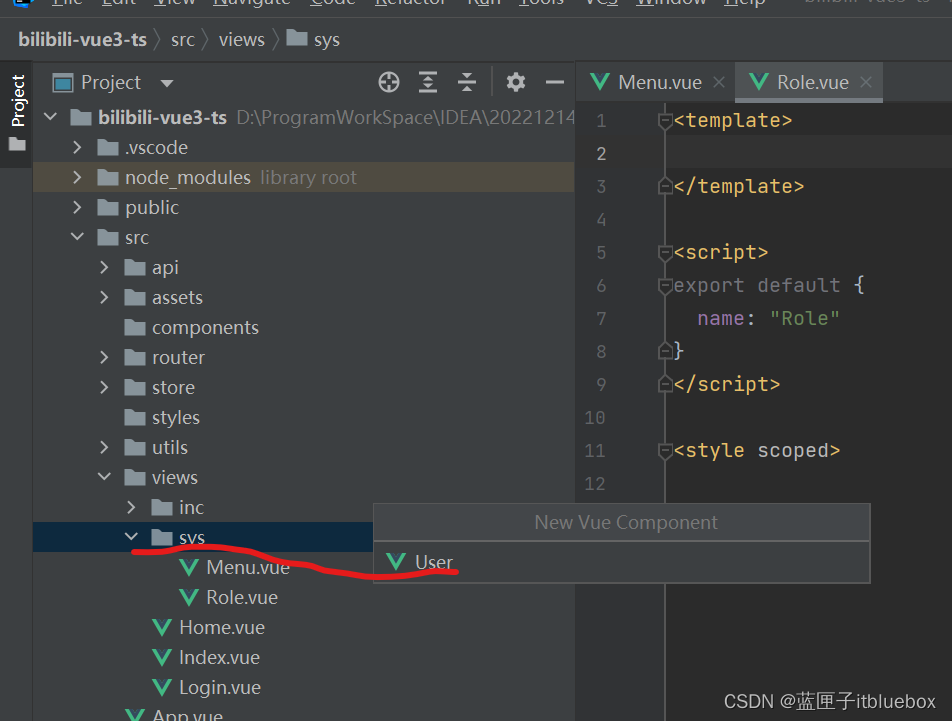Screen dimensions: 952x721
Task: Click Vue icon next to Role.vue in tree
Action: (x=189, y=597)
